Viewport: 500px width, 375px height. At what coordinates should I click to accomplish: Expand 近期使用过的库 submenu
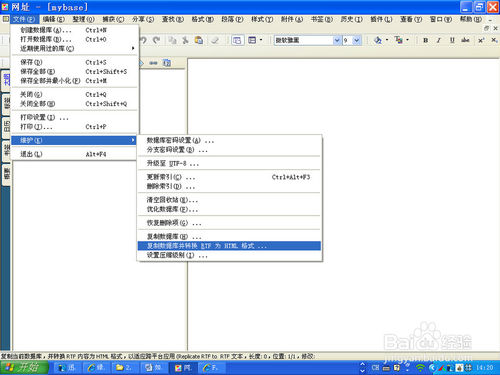[x=75, y=49]
